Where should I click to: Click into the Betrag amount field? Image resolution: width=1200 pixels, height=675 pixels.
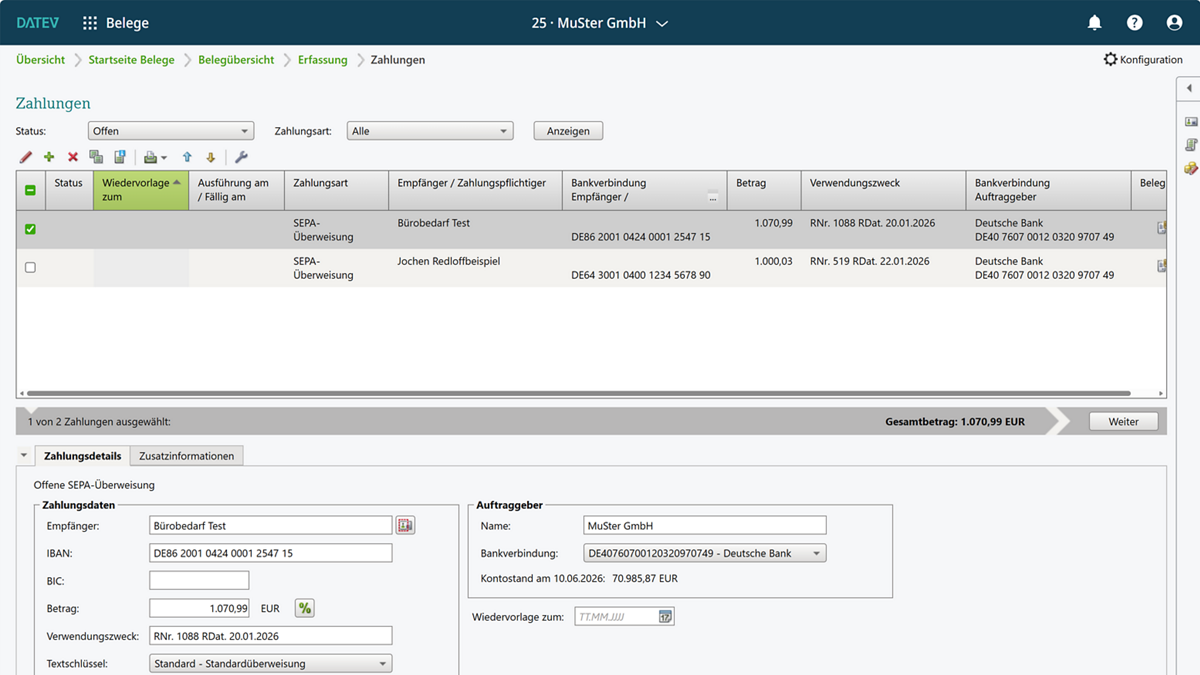tap(199, 608)
